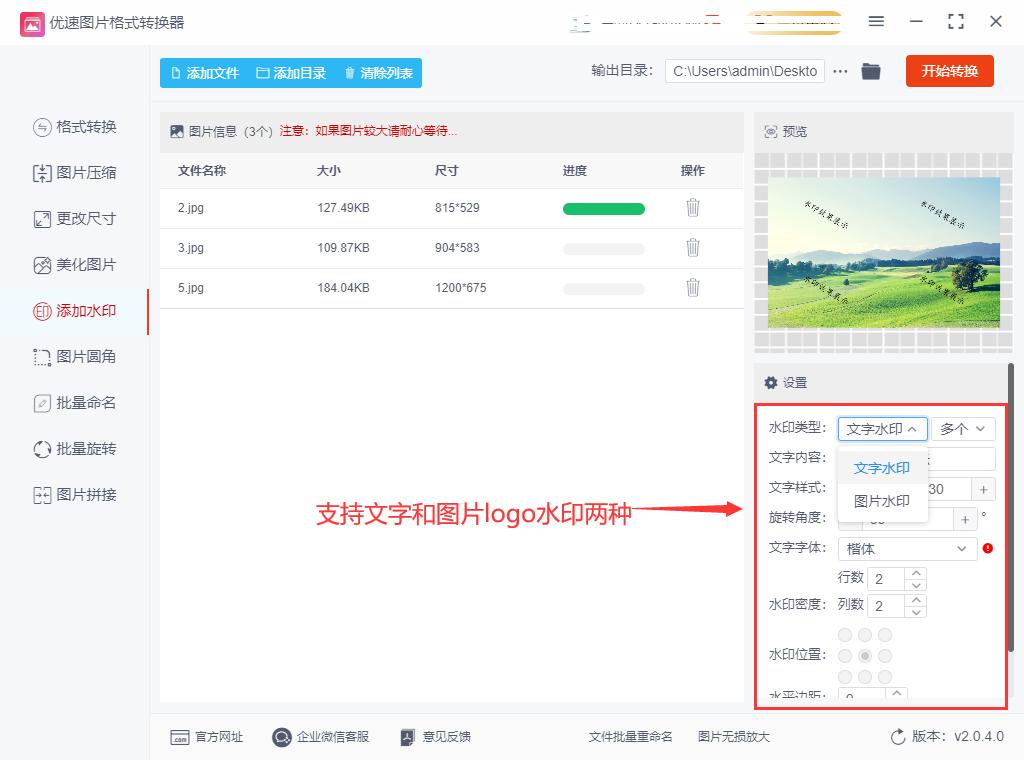Select 图片水印 from the watermark type dropdown
Image resolution: width=1024 pixels, height=760 pixels.
(882, 500)
